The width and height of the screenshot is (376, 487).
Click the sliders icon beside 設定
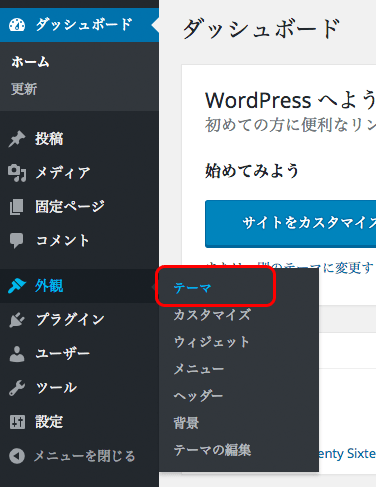tap(17, 422)
